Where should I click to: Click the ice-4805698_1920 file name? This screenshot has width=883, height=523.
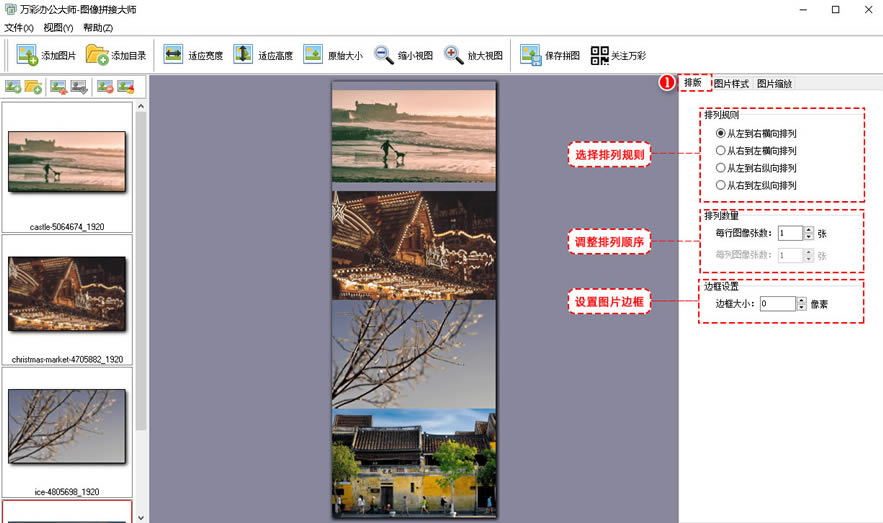click(x=67, y=491)
